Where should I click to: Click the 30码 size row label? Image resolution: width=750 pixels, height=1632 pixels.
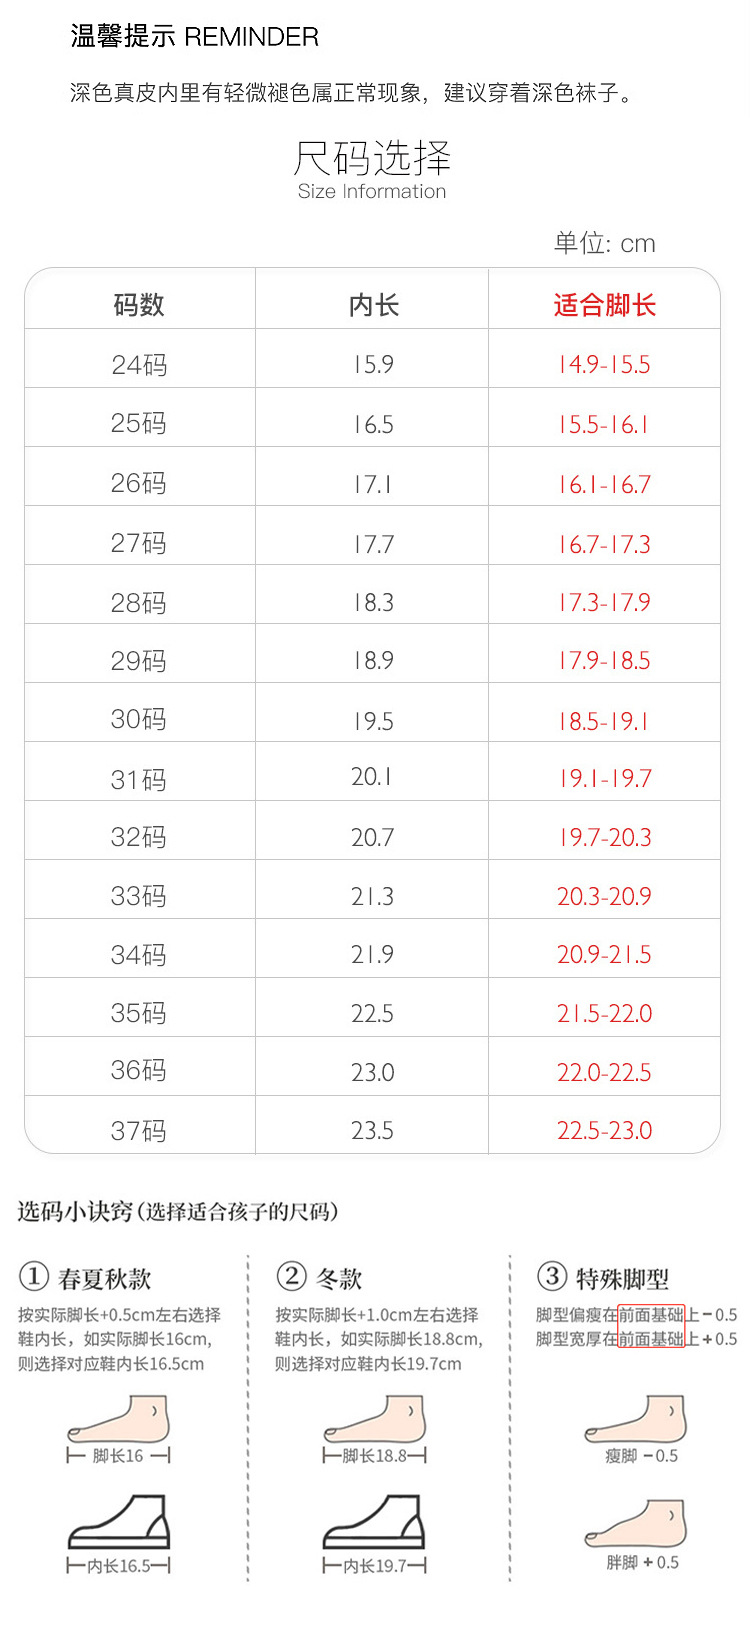tap(139, 720)
